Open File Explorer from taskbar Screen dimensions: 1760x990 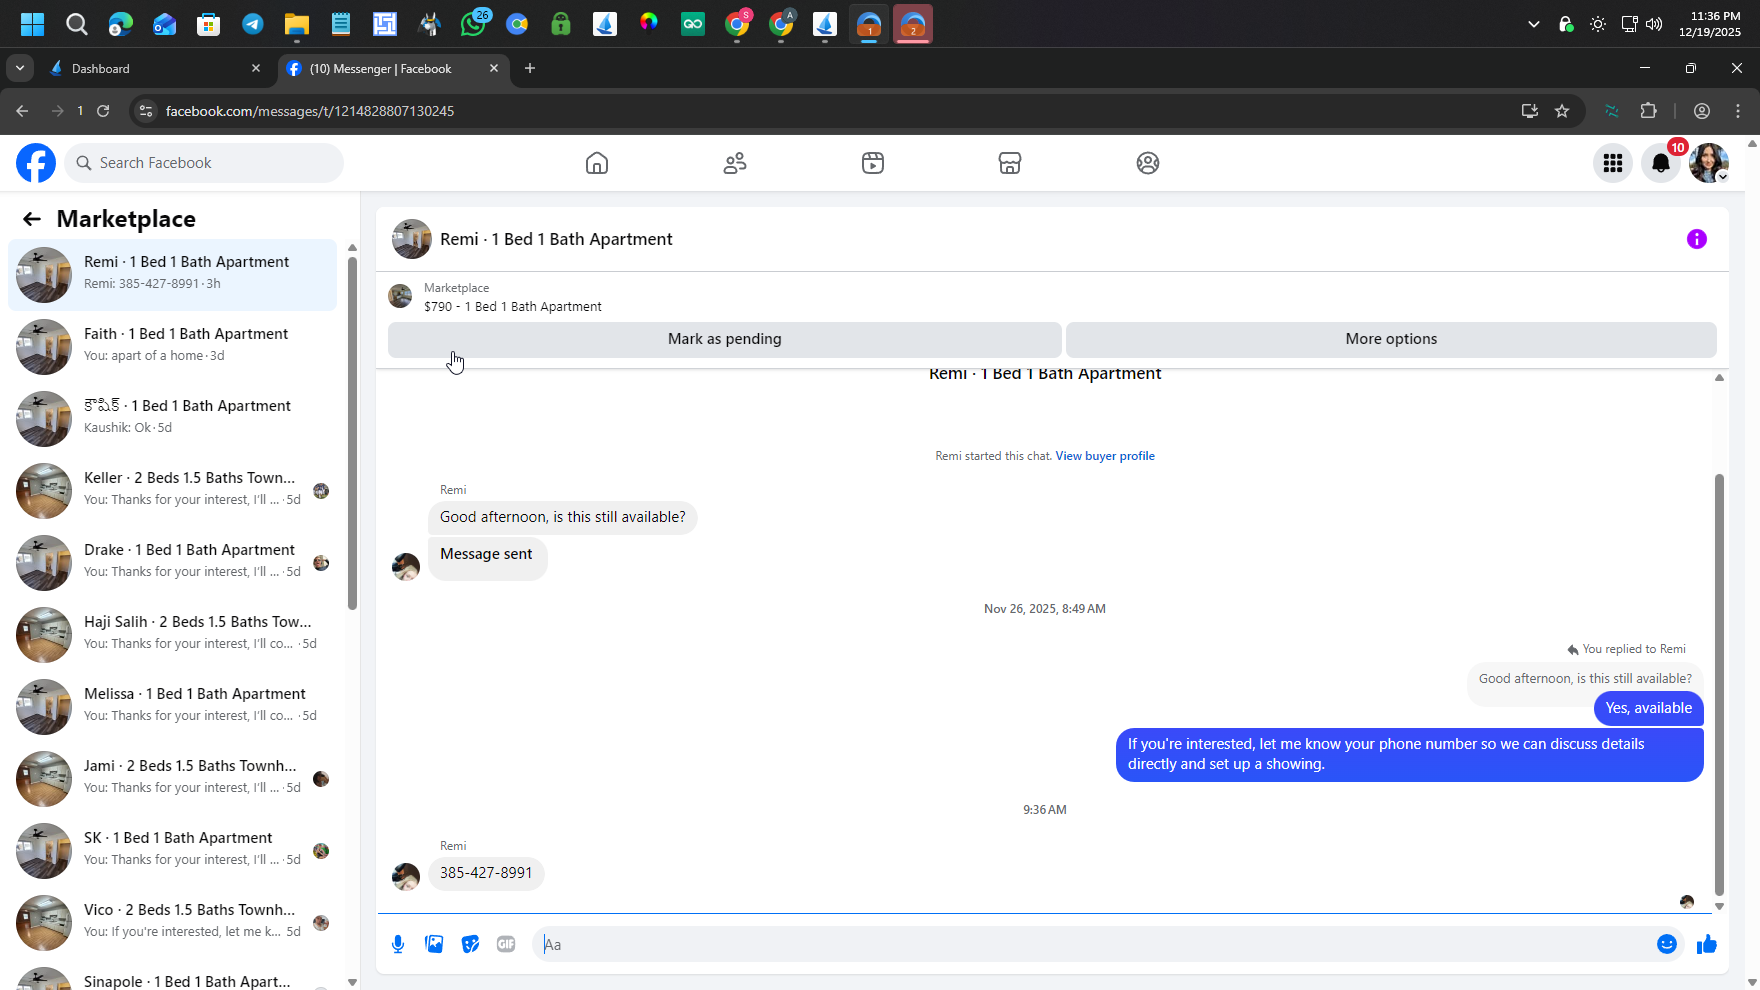pos(297,24)
